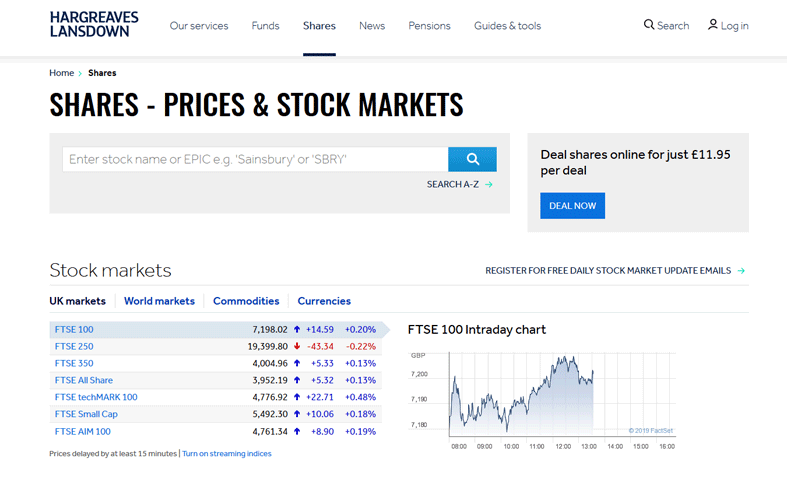This screenshot has height=479, width=787.
Task: Click the breadcrumb chevron after Home
Action: pyautogui.click(x=80, y=73)
